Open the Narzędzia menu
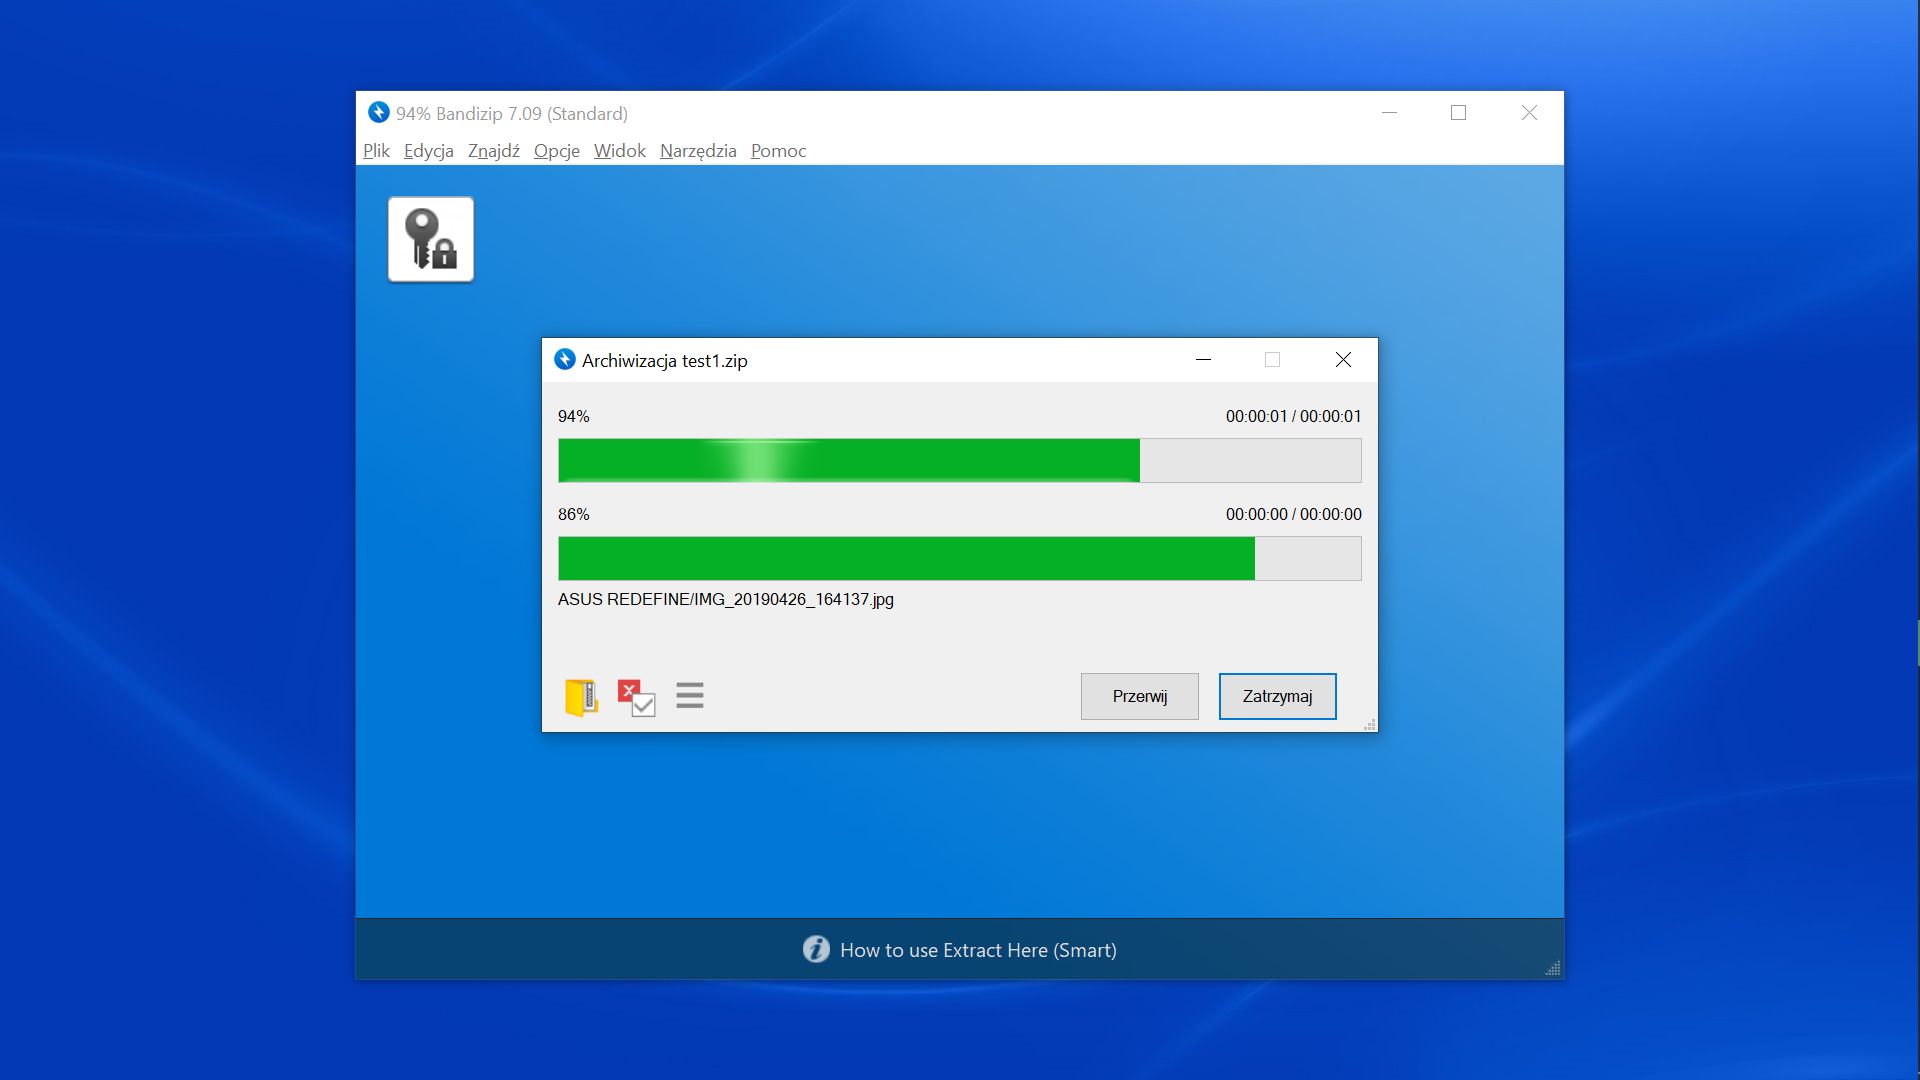Screen dimensions: 1920x1080 (x=698, y=151)
